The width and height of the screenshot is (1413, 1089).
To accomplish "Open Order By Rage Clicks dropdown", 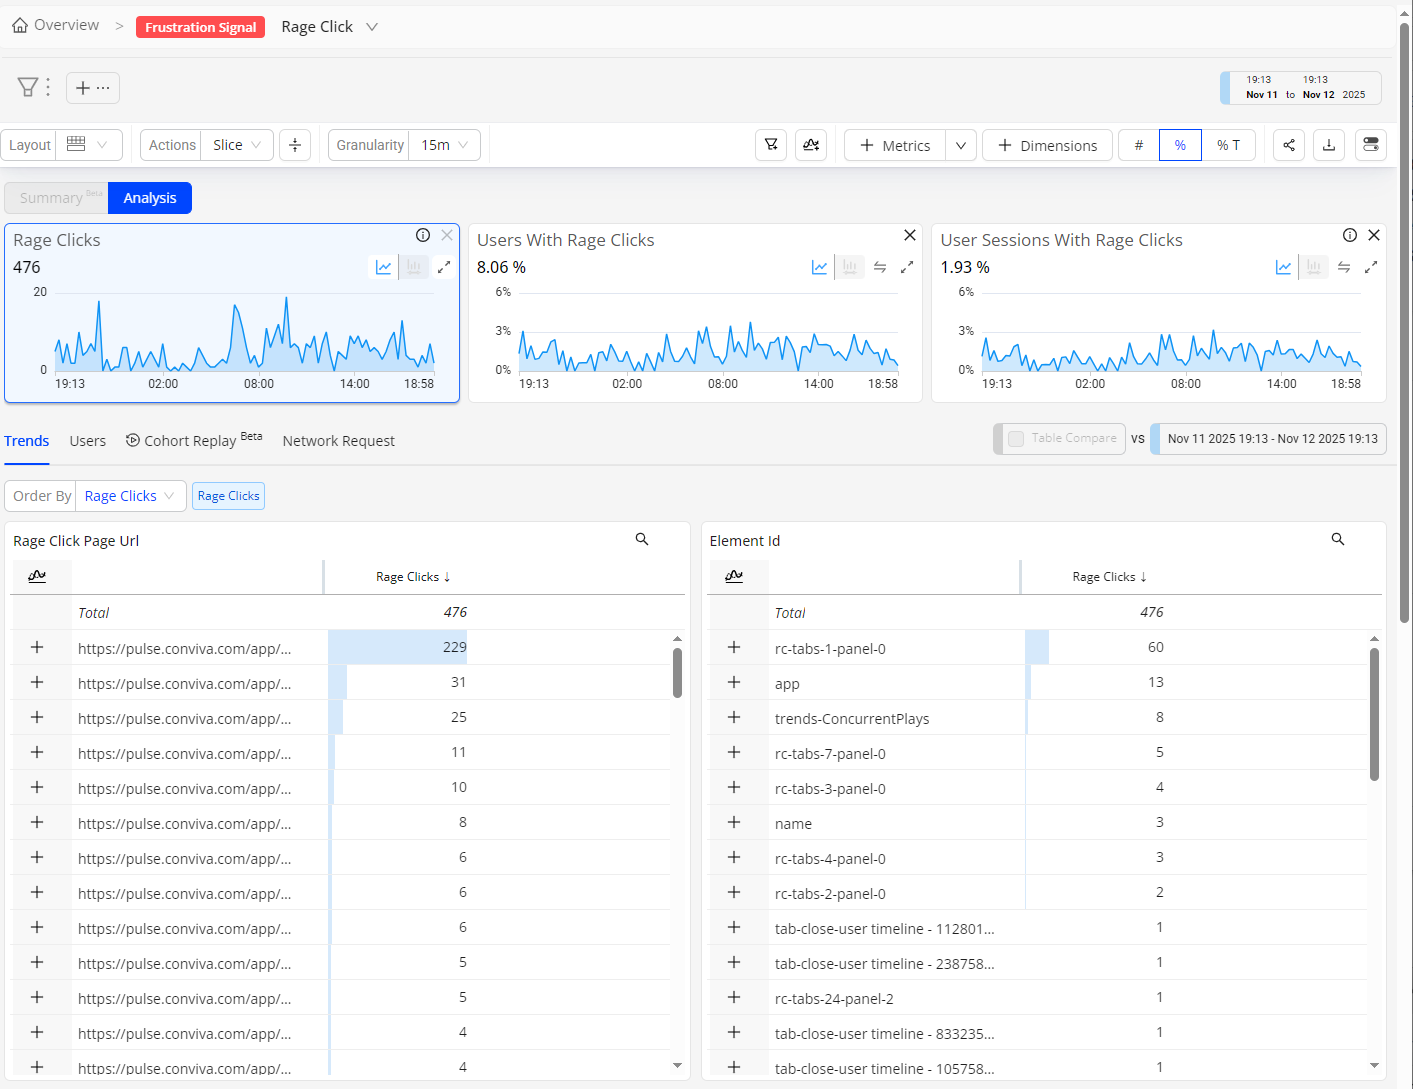I will click(130, 496).
